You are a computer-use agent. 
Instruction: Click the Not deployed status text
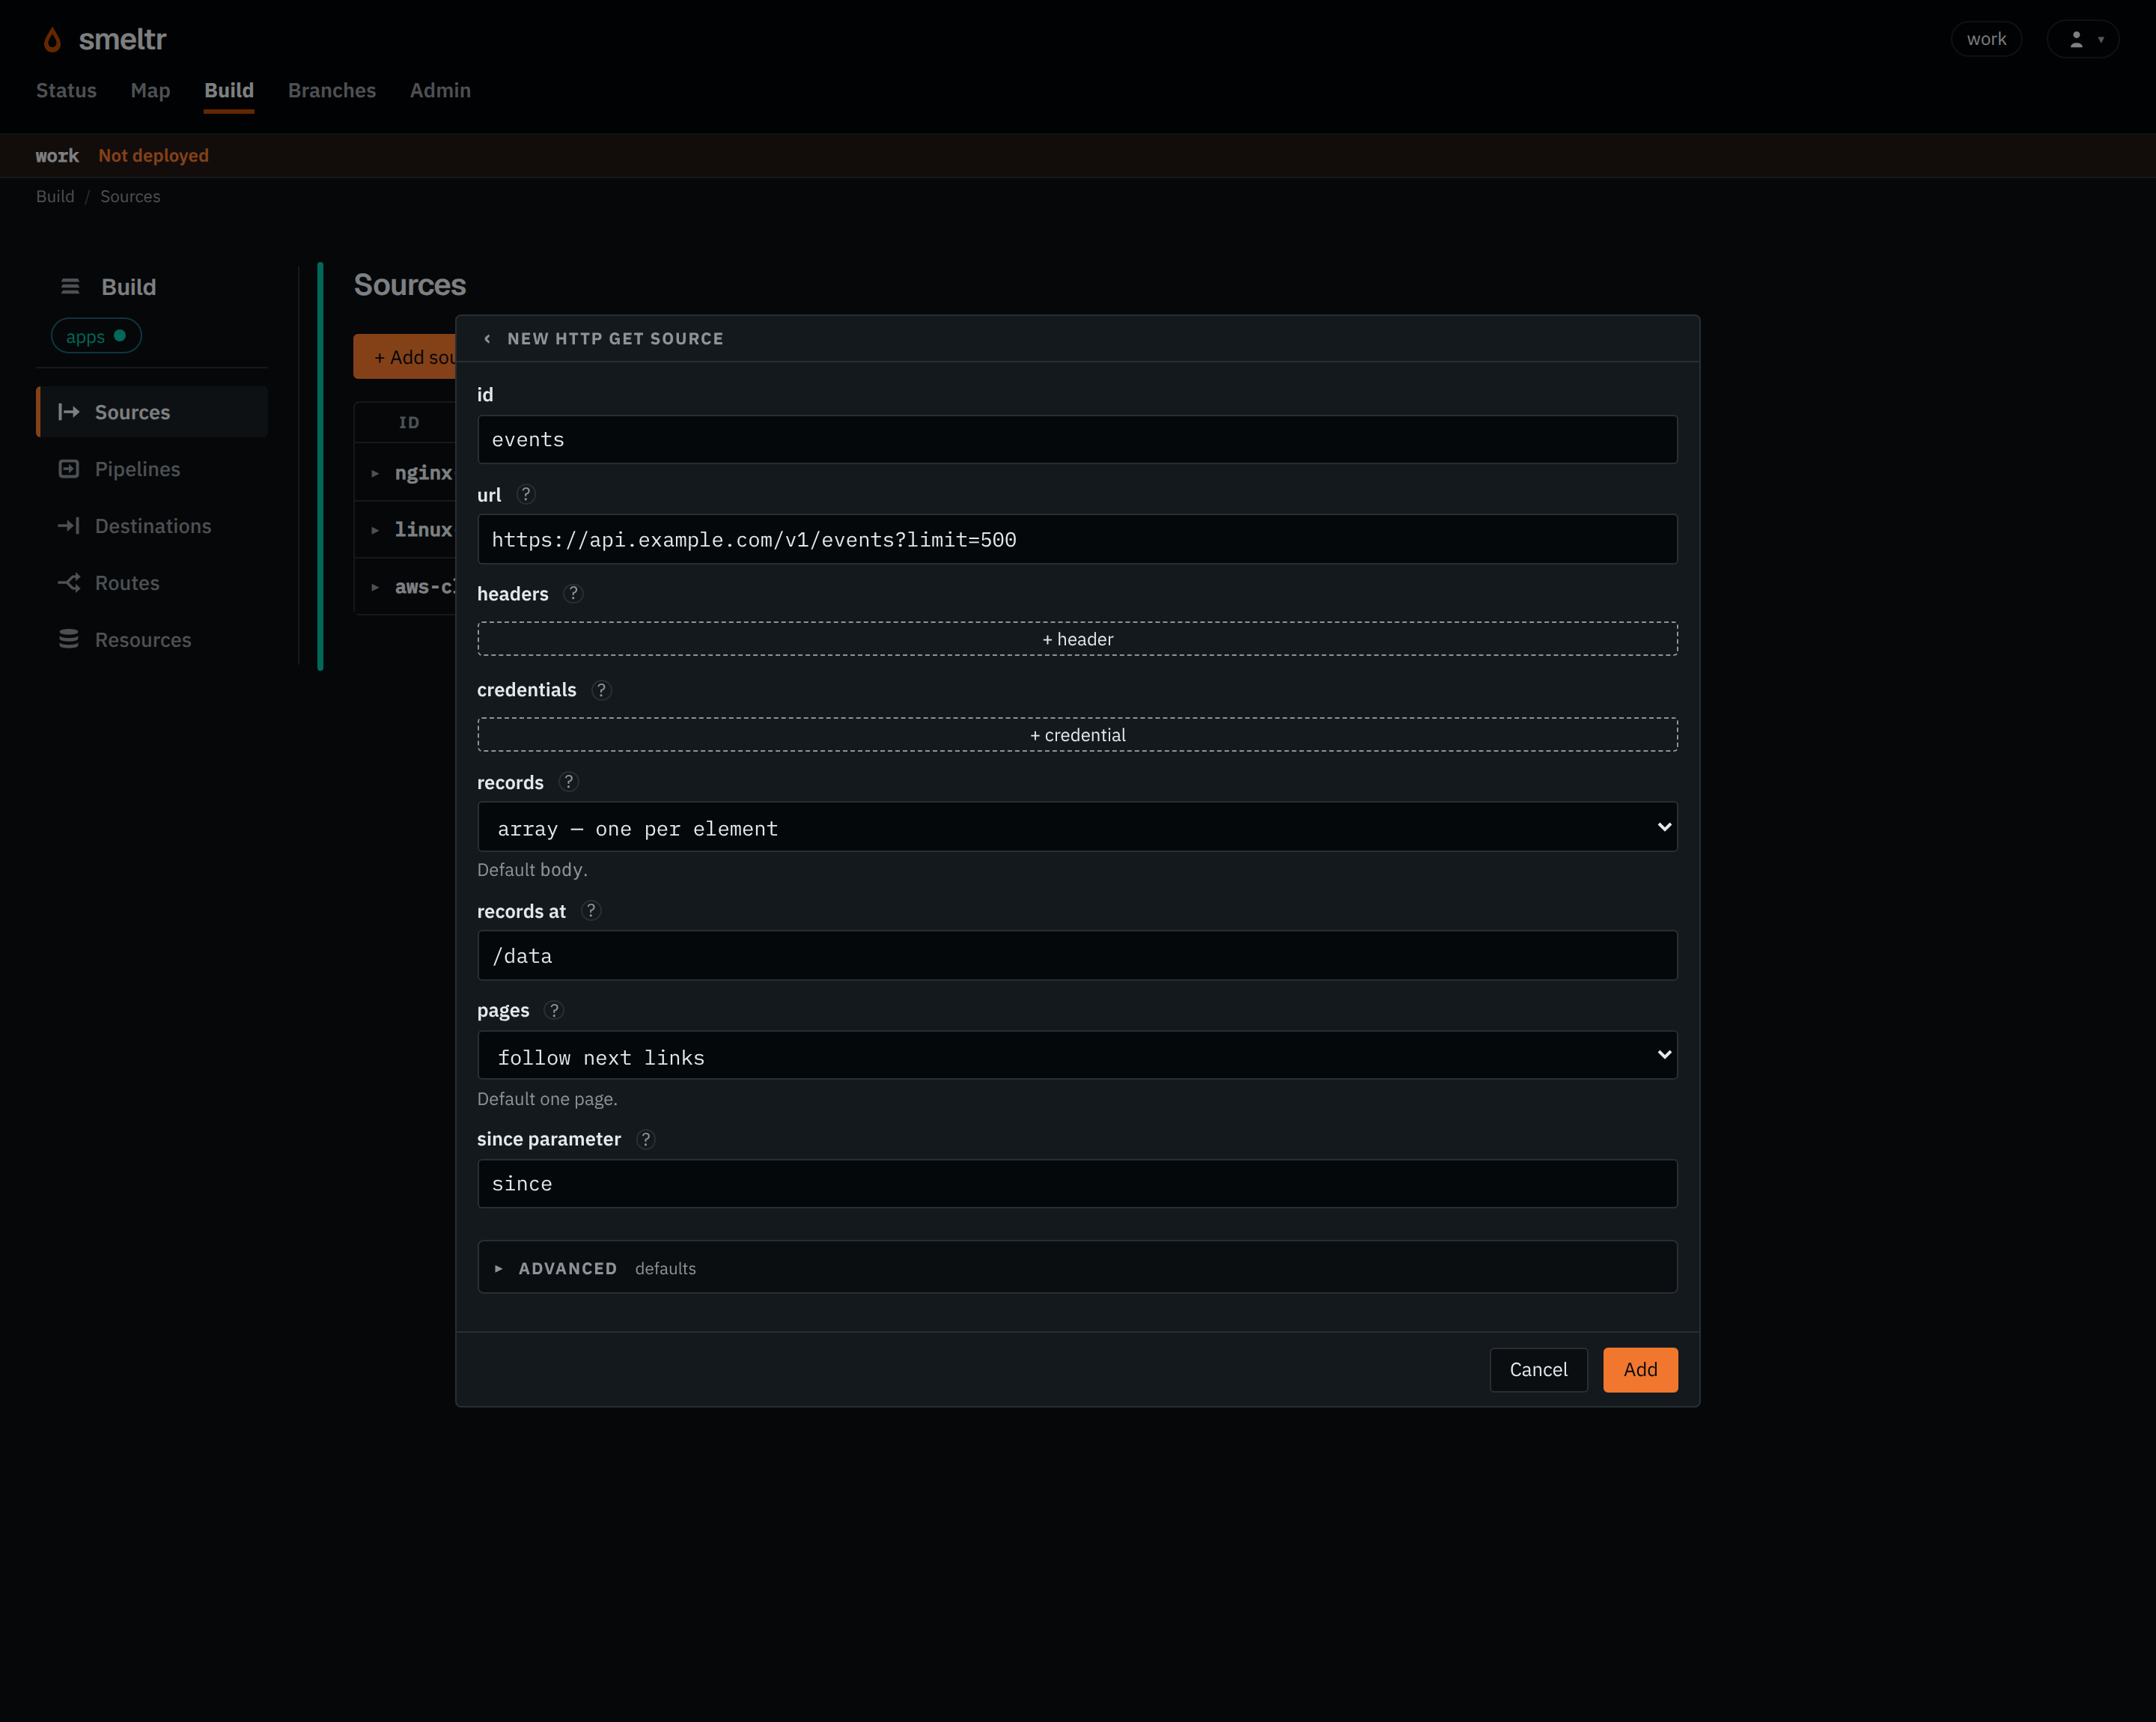point(154,156)
